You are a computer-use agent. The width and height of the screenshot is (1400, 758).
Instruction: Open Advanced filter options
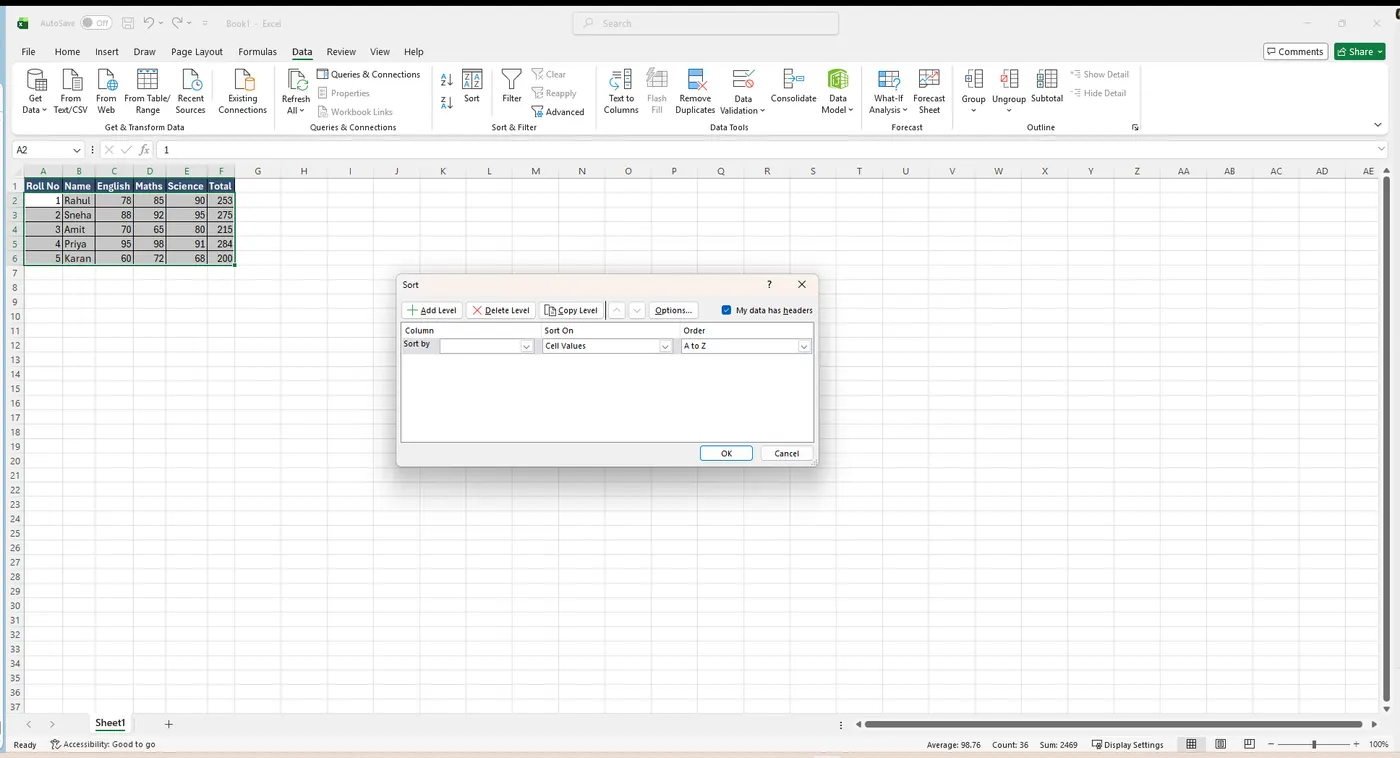[x=558, y=112]
